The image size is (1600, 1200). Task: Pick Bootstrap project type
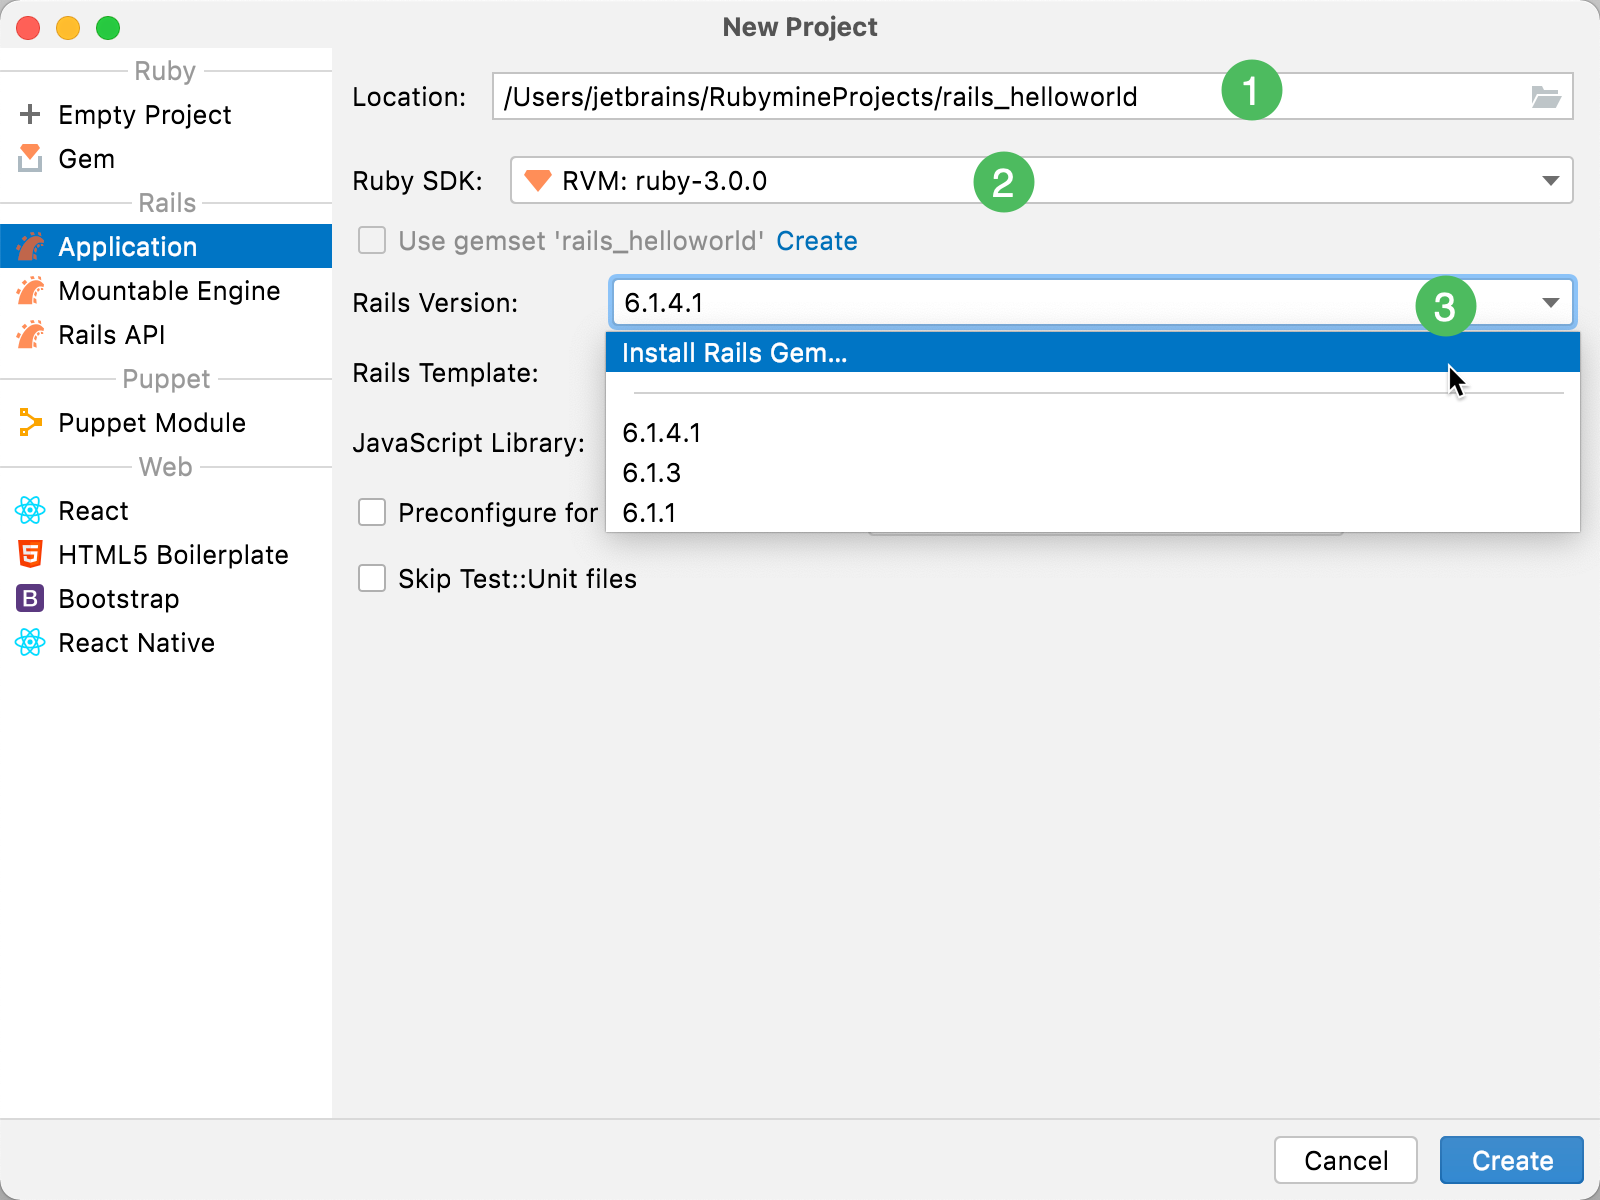[x=166, y=598]
